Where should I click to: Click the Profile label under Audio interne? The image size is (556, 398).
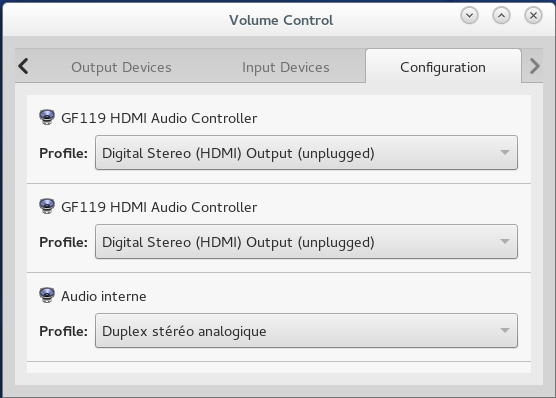pos(63,331)
